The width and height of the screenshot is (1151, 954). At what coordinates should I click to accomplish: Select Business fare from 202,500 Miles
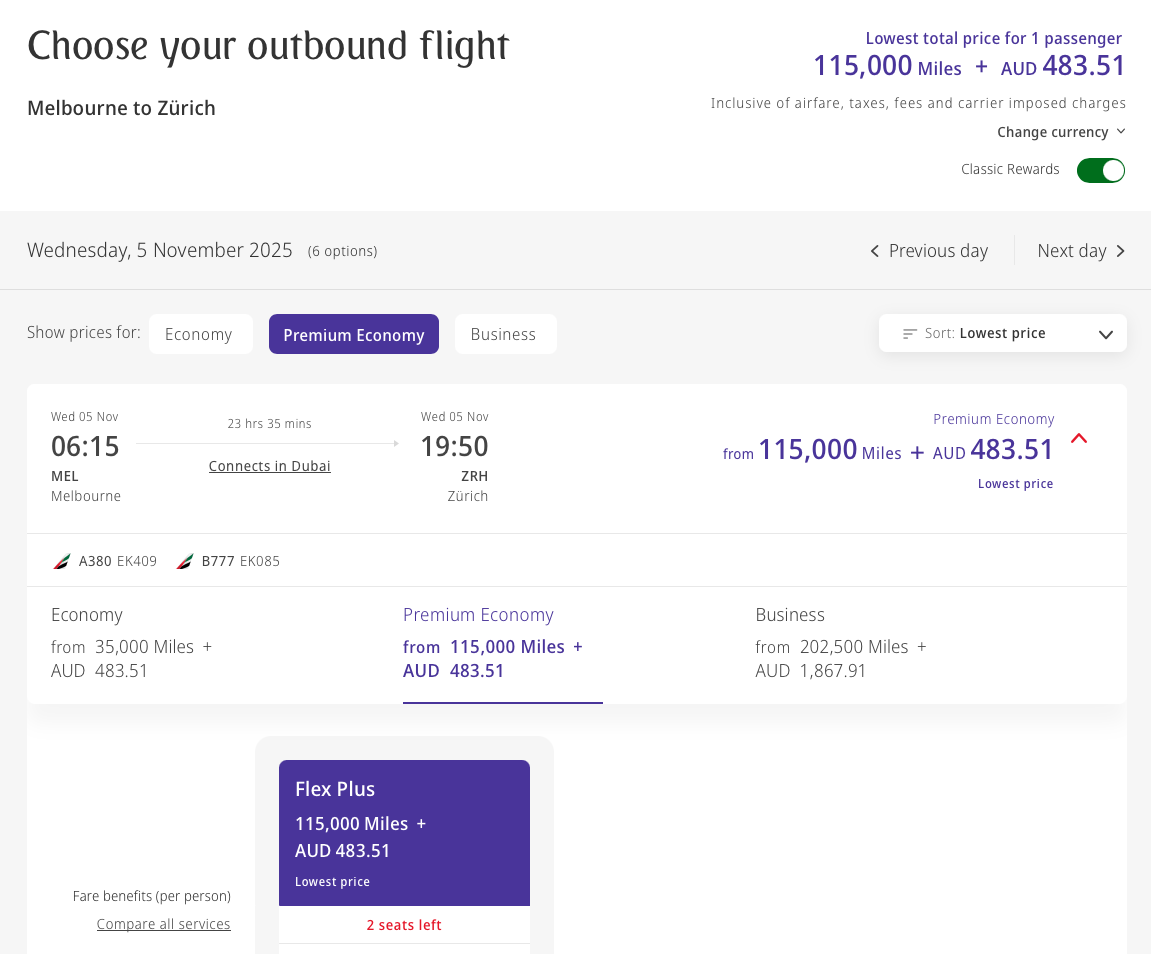pos(841,644)
